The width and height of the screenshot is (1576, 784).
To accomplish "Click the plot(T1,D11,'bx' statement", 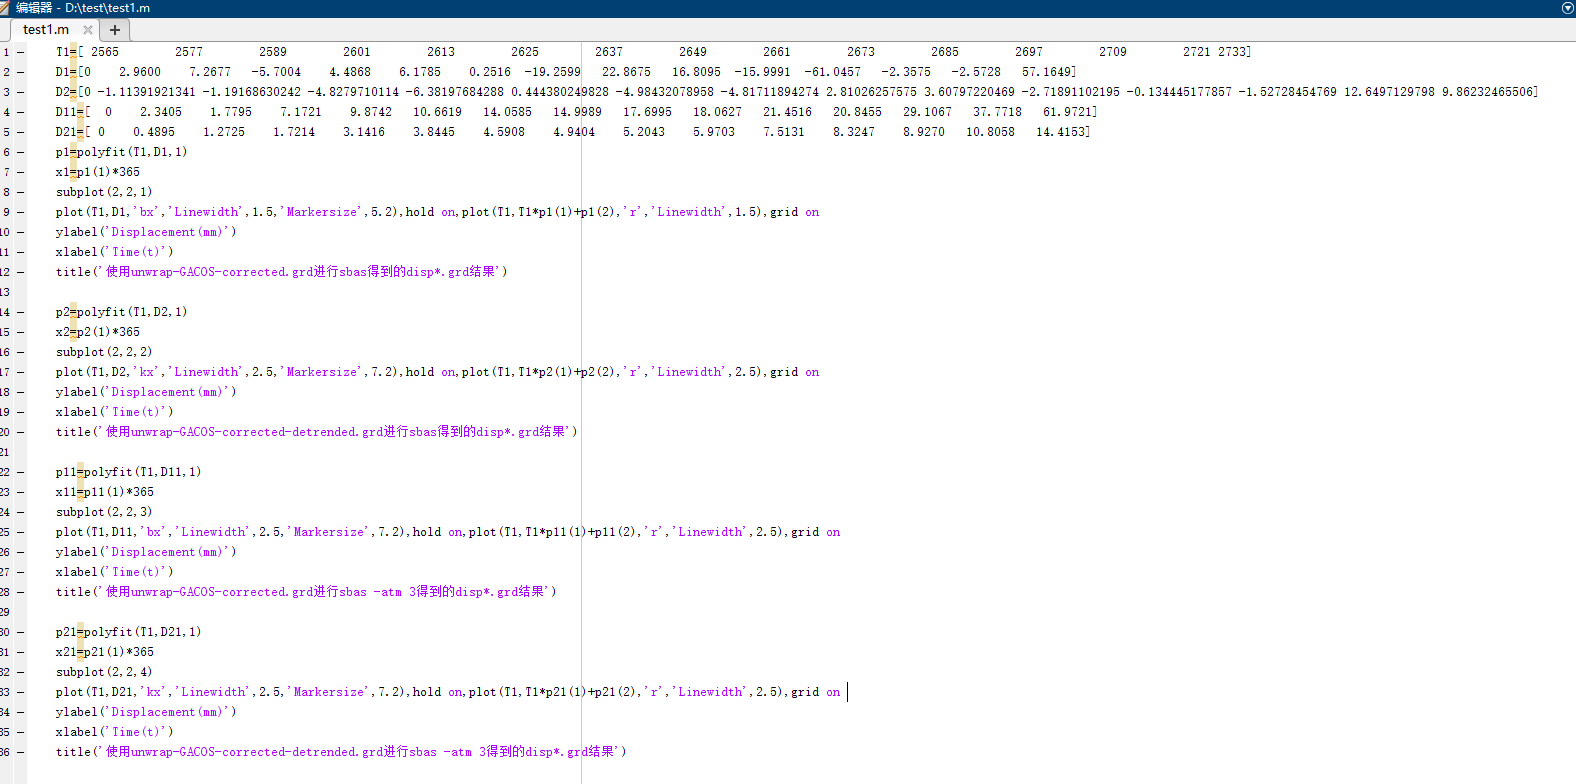I will (x=448, y=532).
